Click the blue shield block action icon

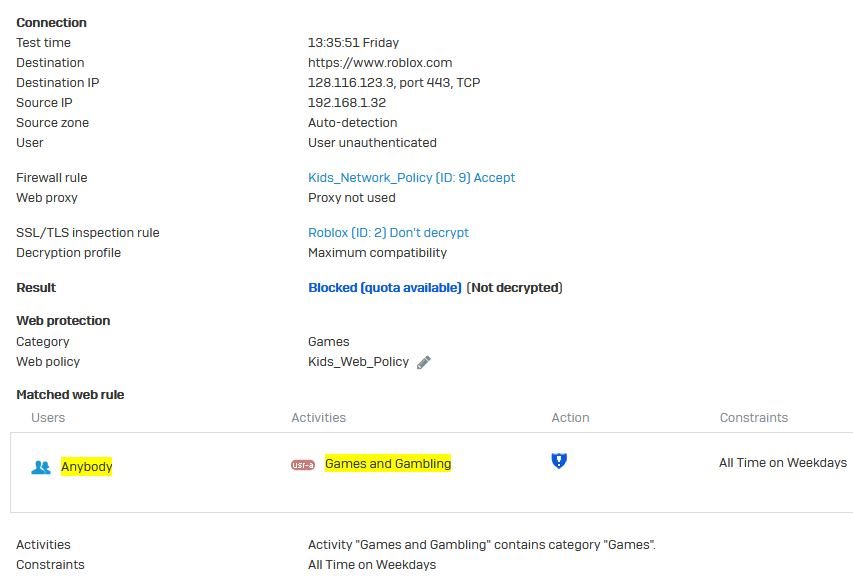(x=559, y=461)
